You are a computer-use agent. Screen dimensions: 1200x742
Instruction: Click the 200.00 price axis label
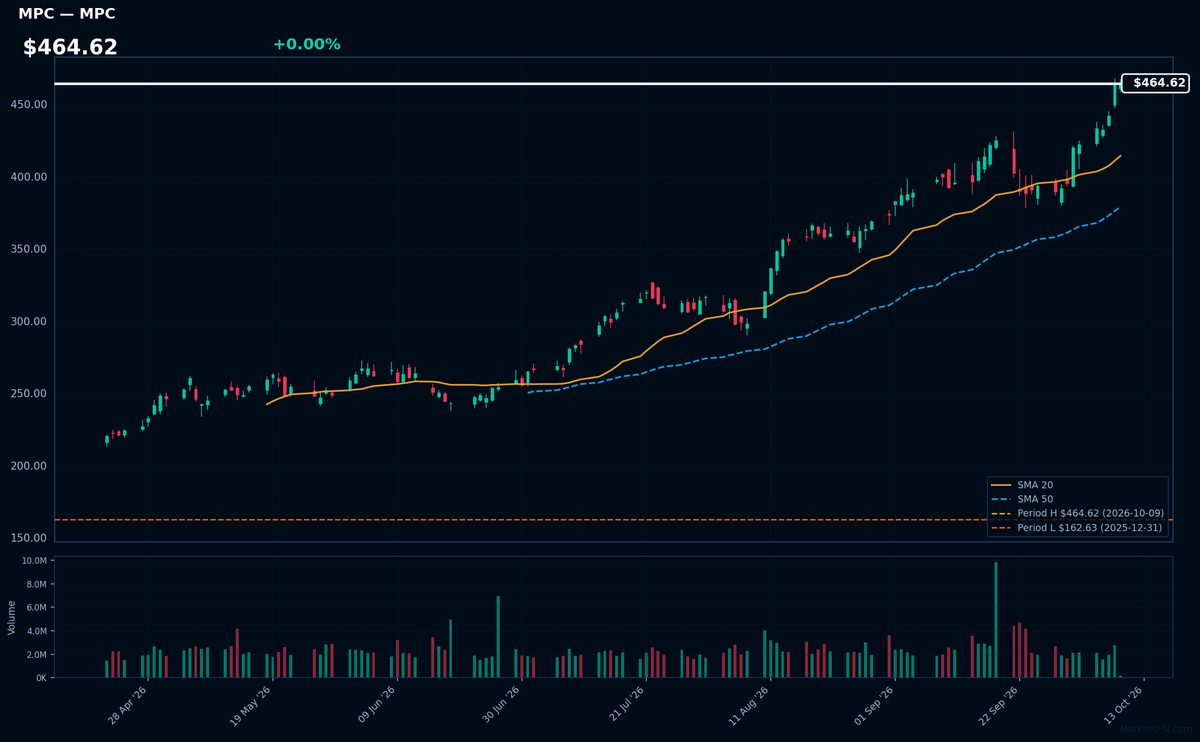(x=29, y=466)
